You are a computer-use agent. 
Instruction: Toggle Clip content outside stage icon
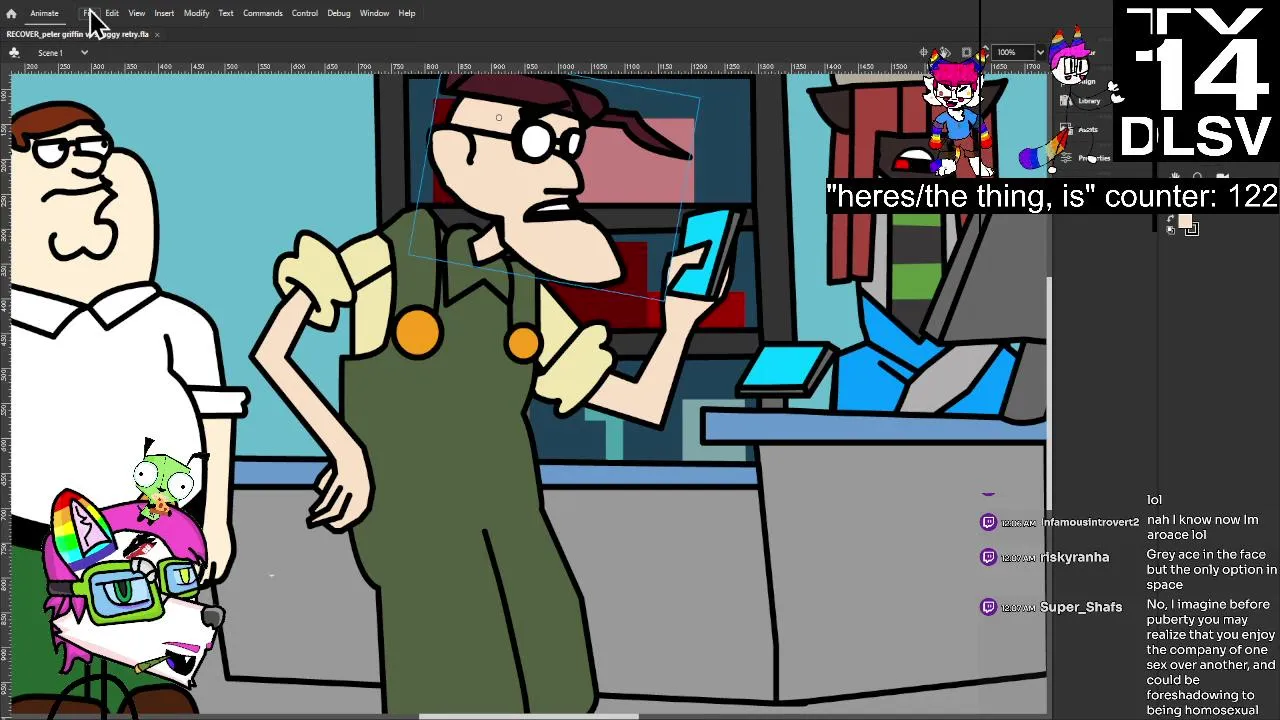click(966, 52)
